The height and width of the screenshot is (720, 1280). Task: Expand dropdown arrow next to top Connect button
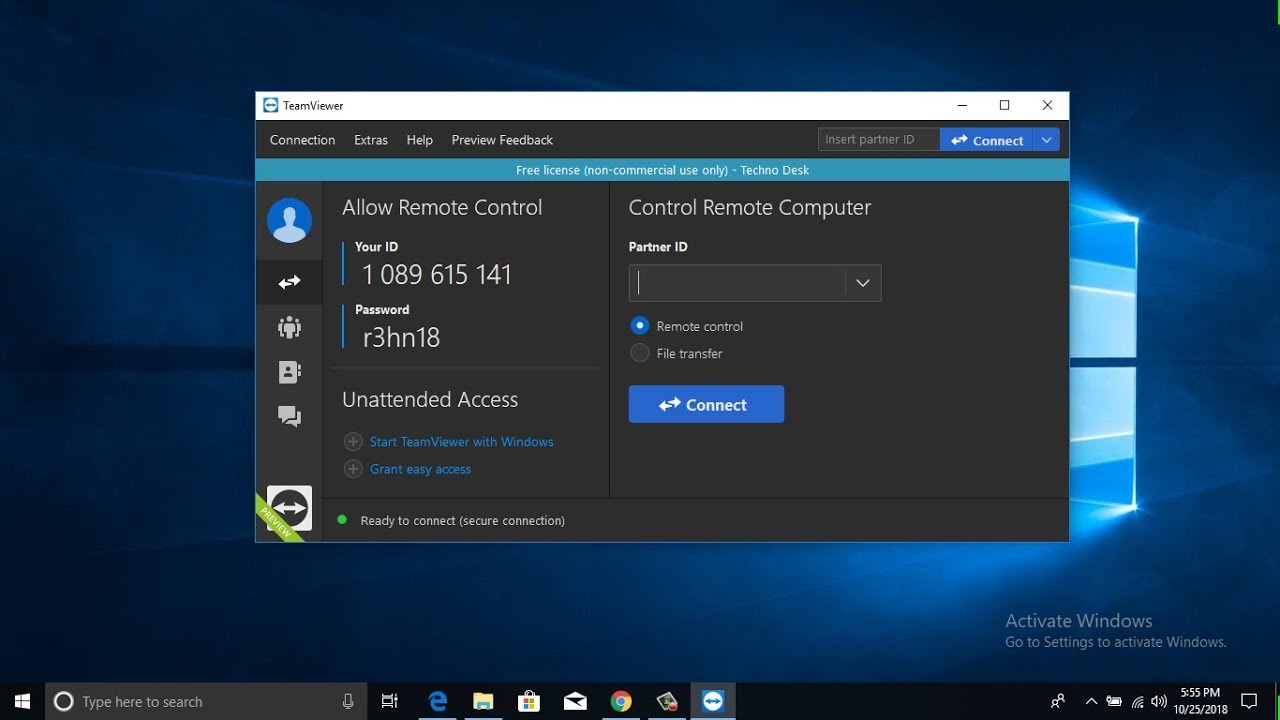tap(1046, 140)
